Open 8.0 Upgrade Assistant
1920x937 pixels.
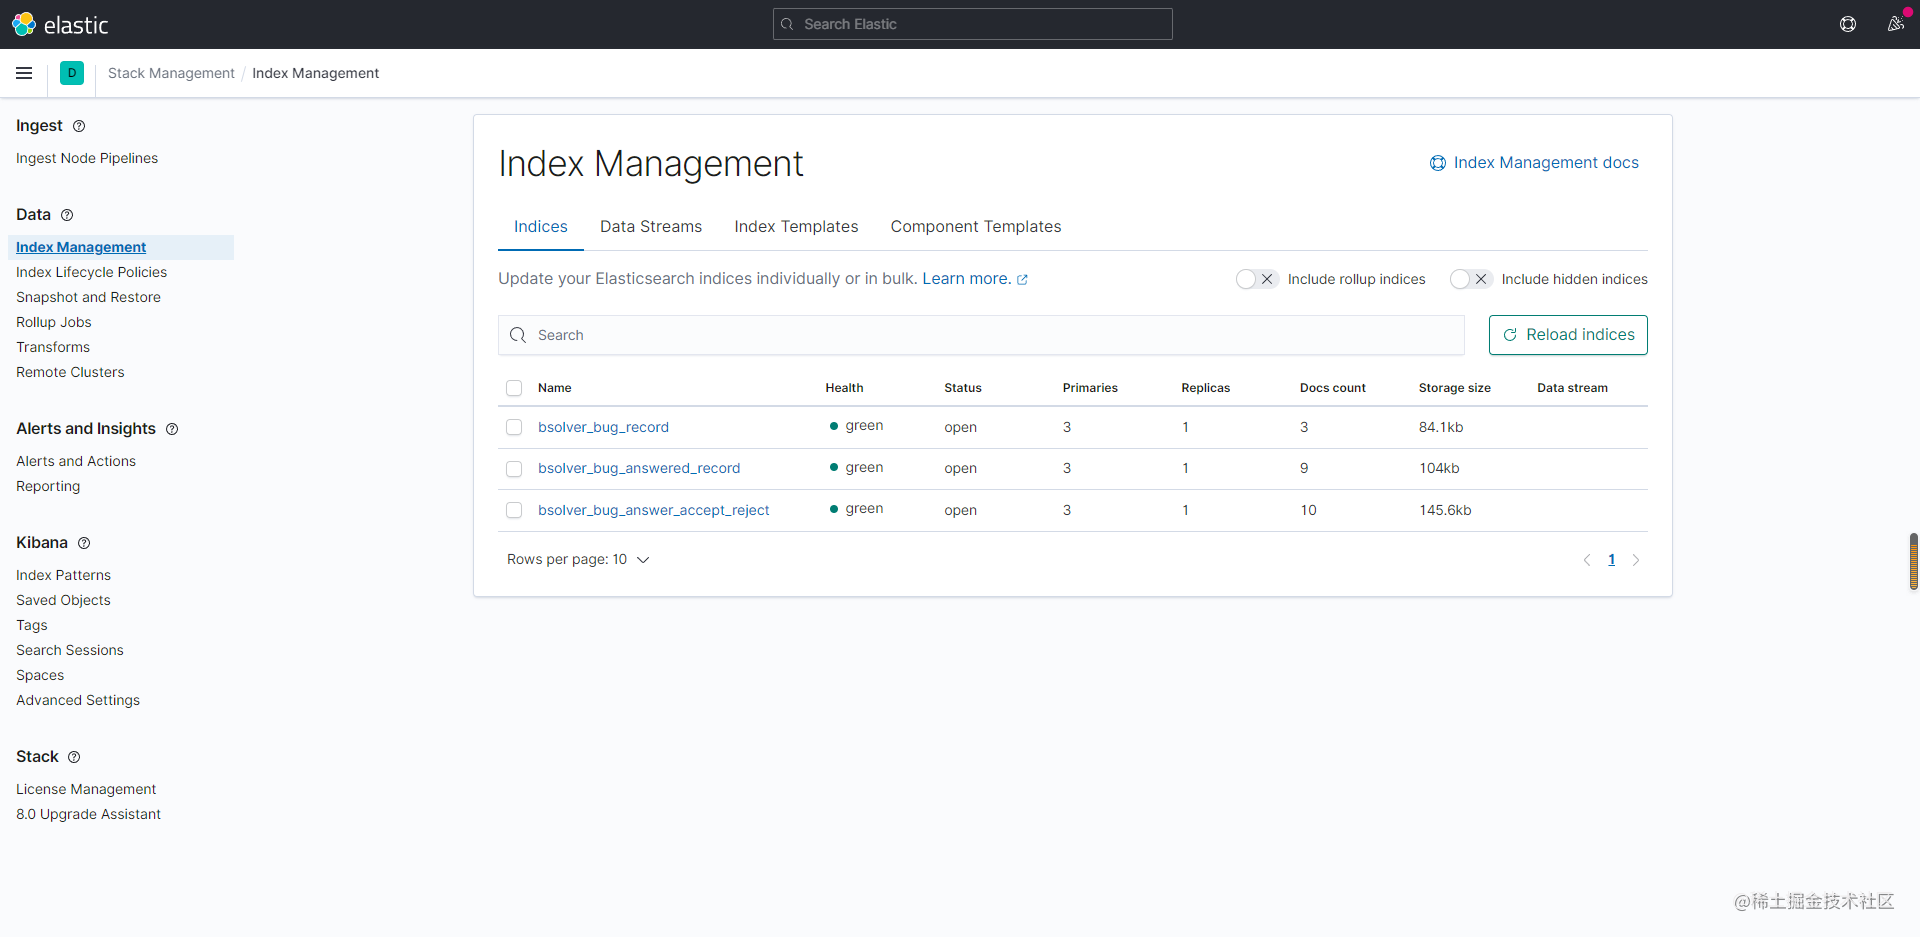point(88,814)
